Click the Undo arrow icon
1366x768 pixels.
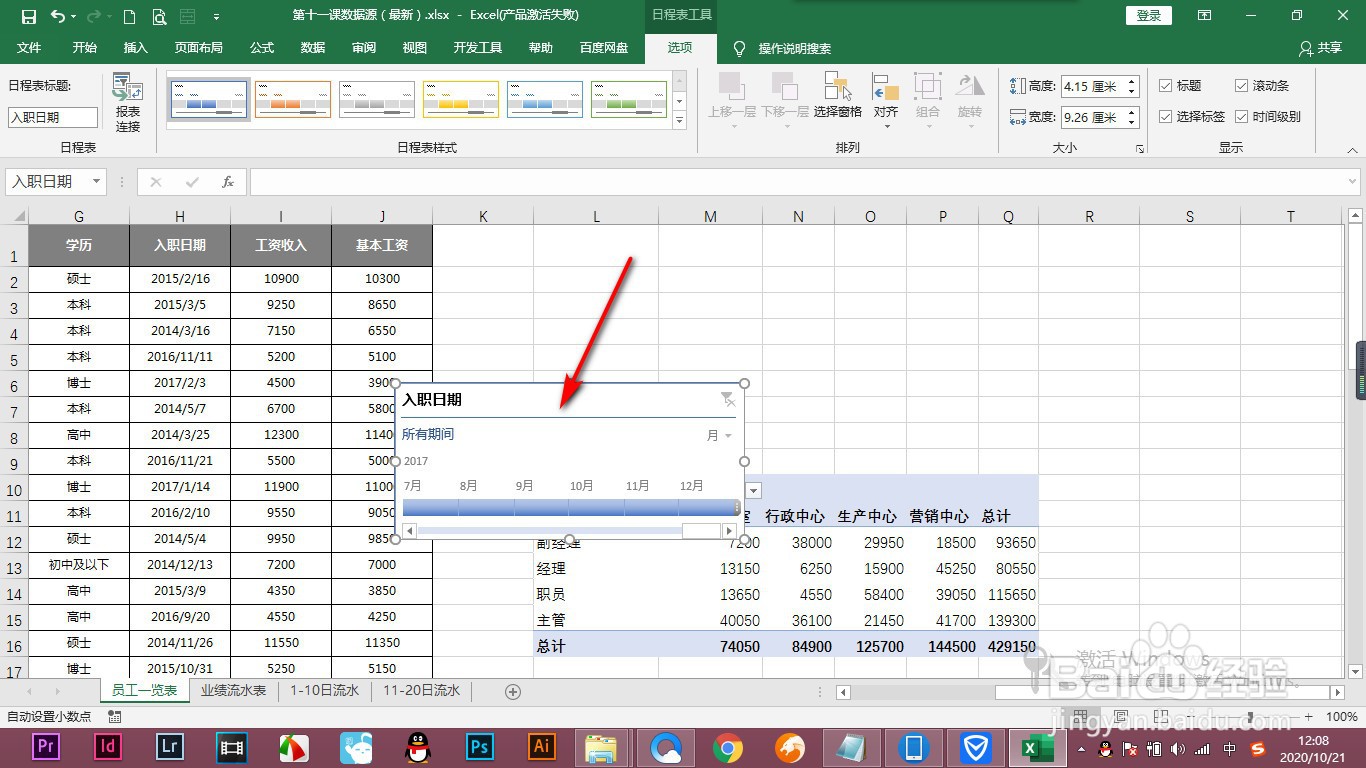[x=58, y=16]
